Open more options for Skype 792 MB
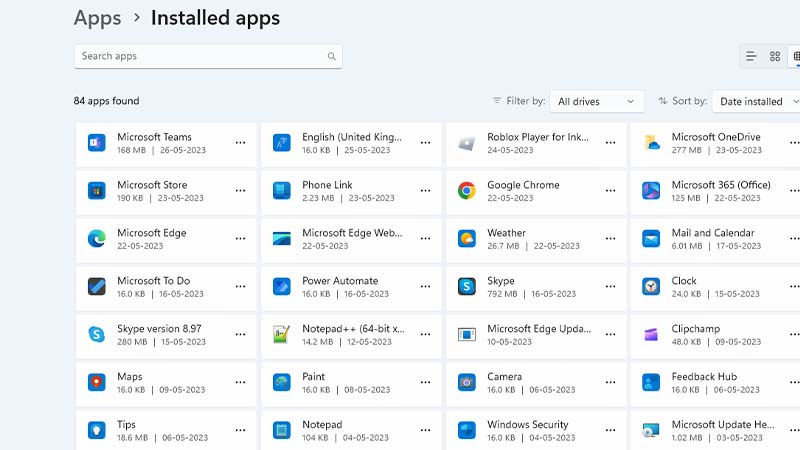 point(610,287)
